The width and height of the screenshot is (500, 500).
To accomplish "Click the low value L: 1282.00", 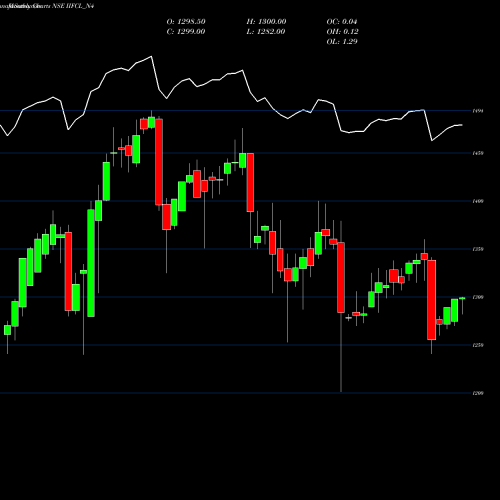I will (266, 32).
